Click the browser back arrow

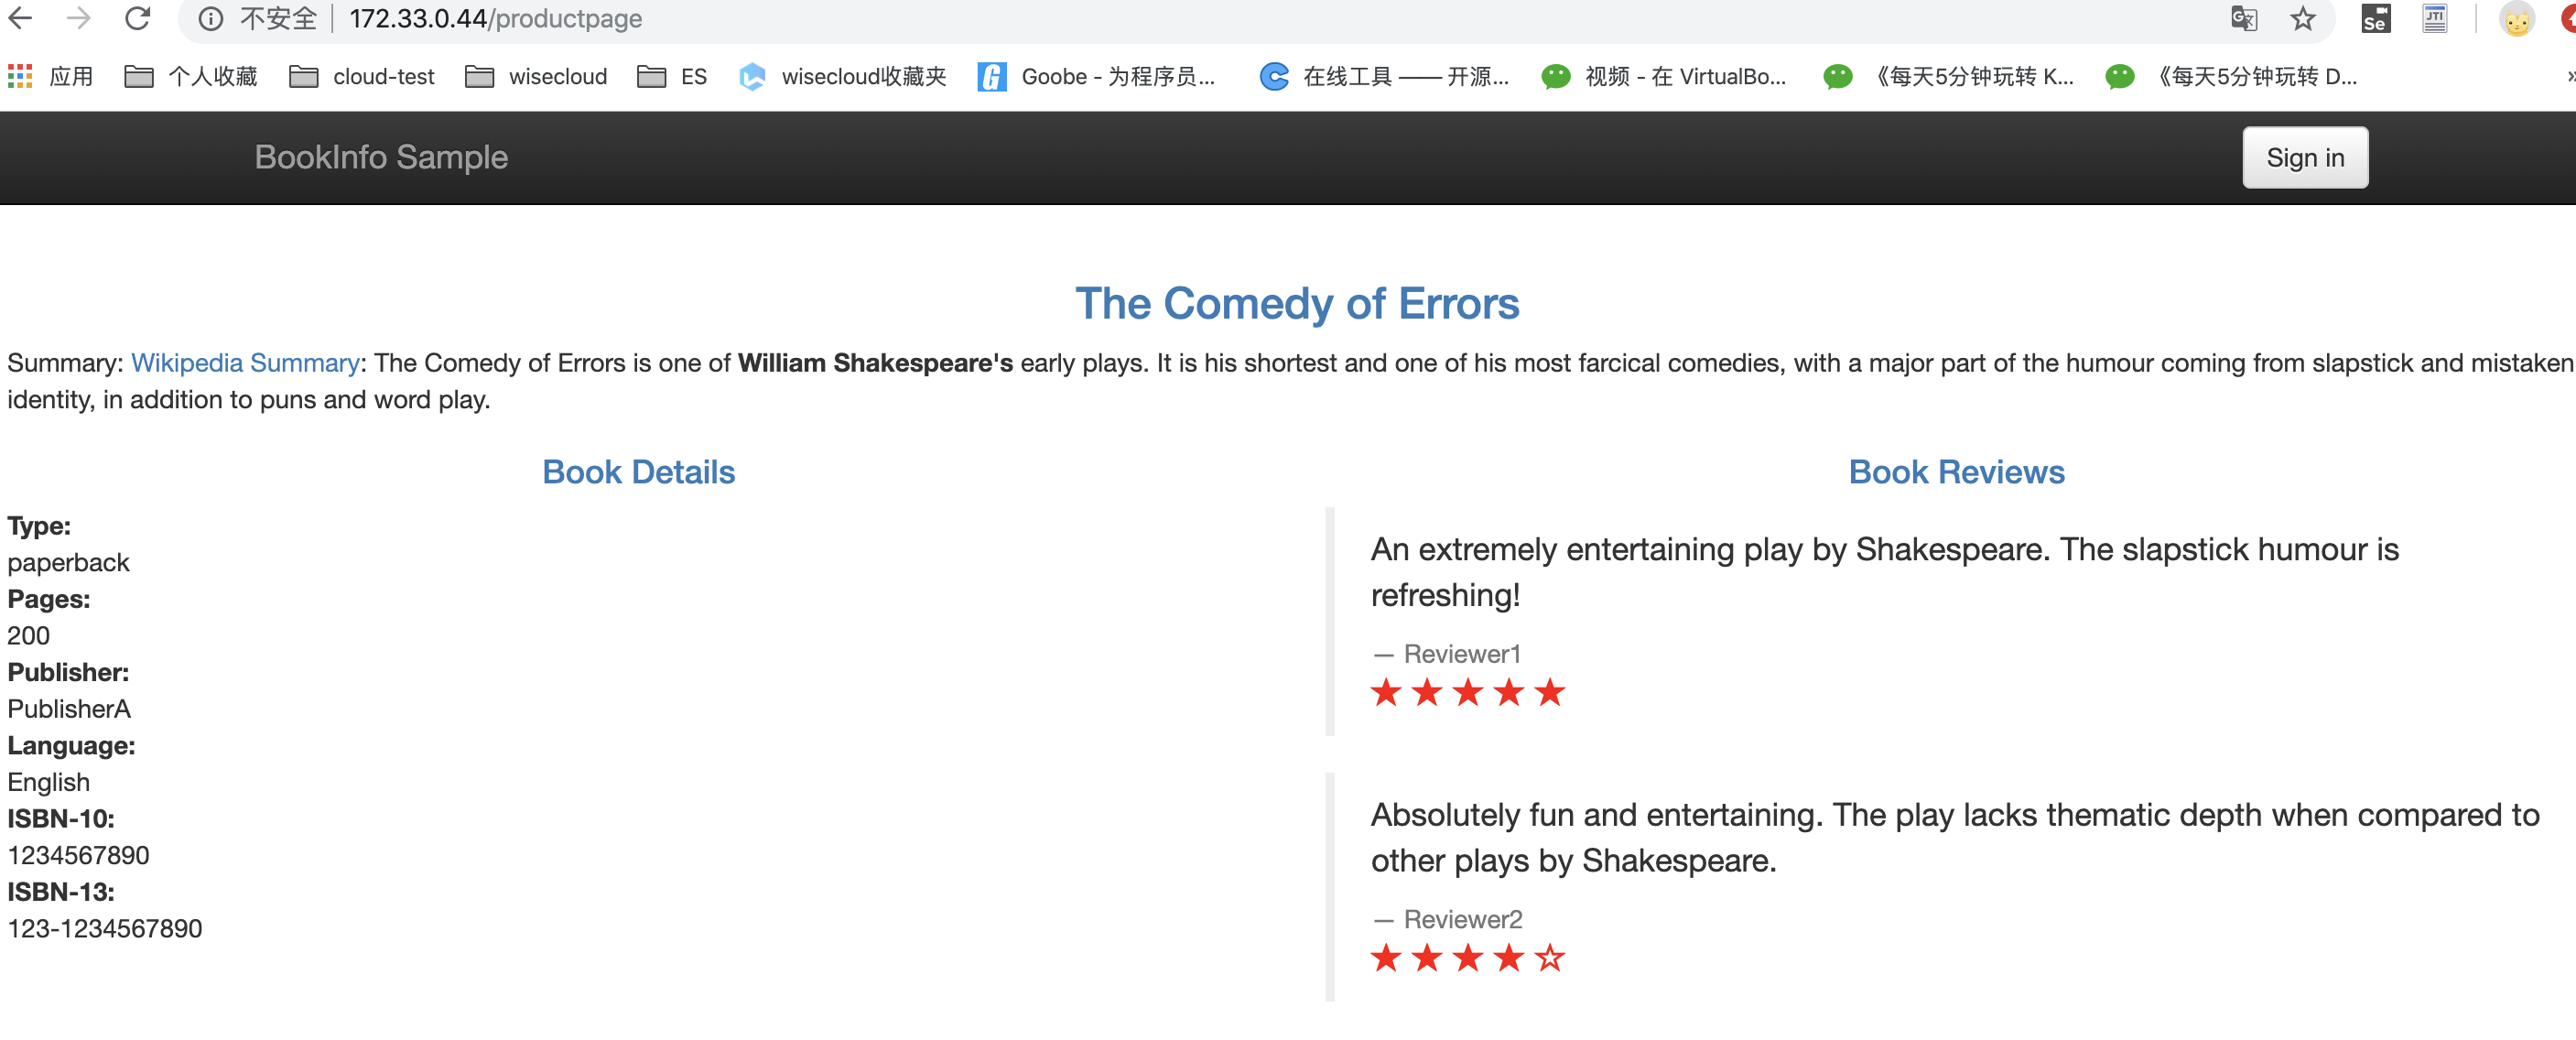tap(20, 18)
